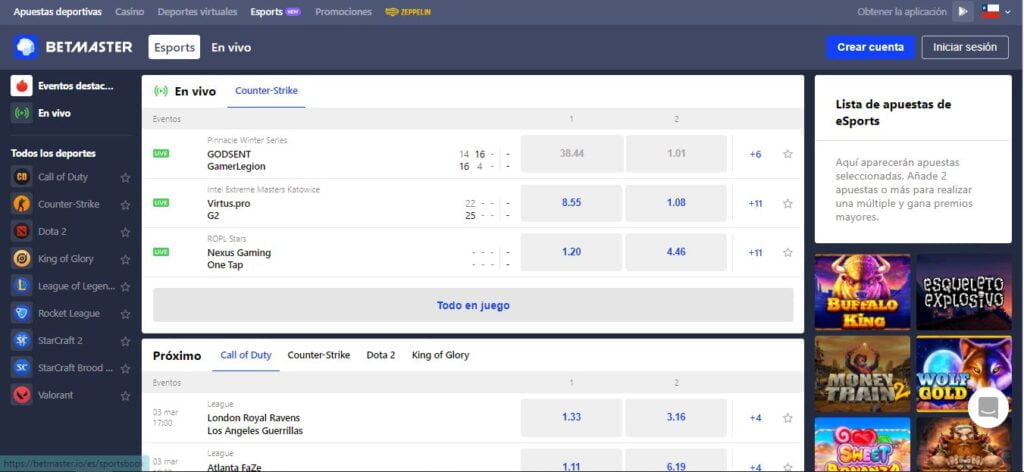Favorite the GODSENT vs GamerLegion match
The height and width of the screenshot is (472, 1024).
(x=787, y=154)
